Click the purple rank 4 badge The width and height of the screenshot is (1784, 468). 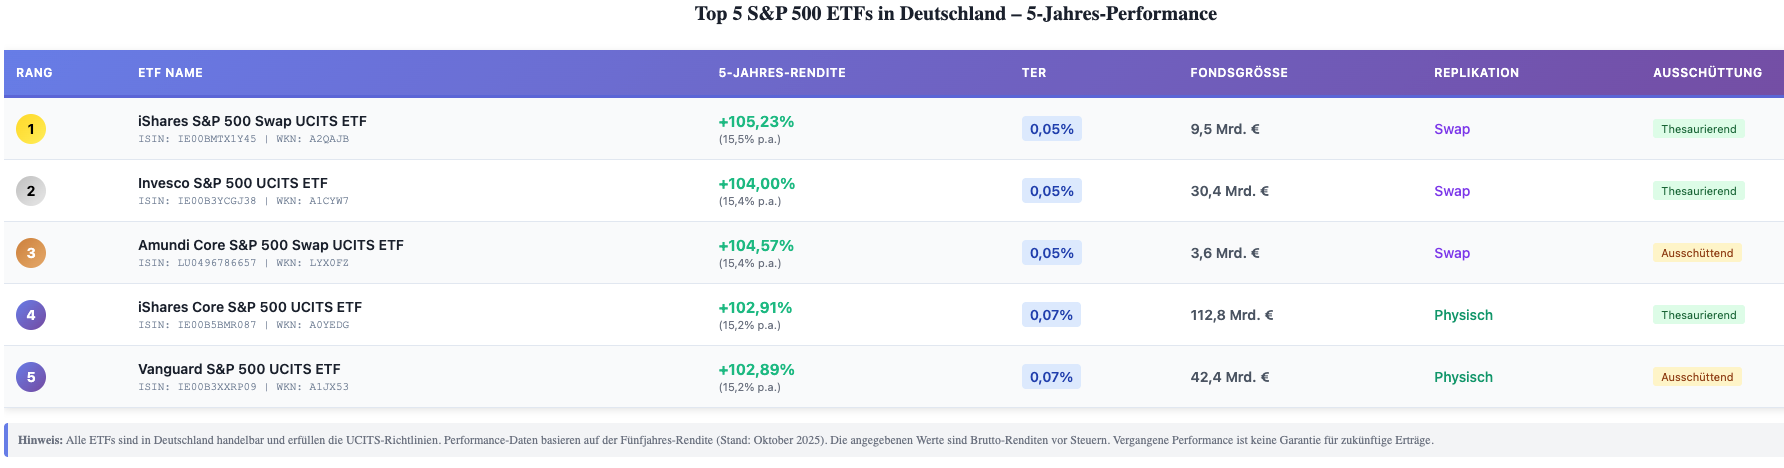(x=31, y=315)
